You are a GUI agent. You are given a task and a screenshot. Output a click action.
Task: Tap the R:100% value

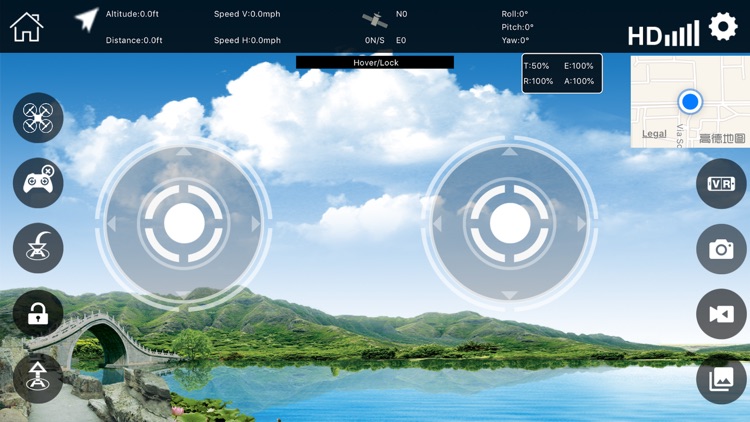point(539,81)
